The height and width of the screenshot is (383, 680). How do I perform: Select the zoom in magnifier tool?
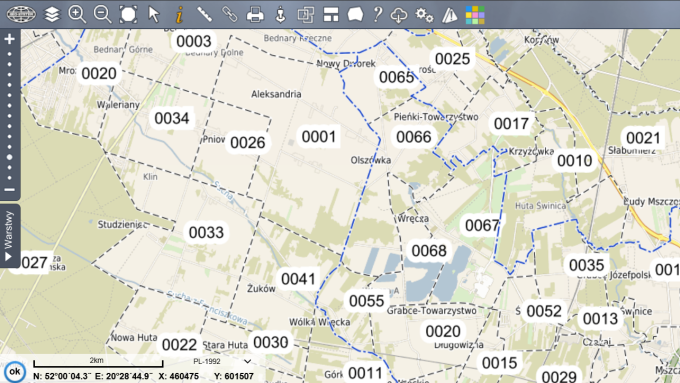point(77,15)
